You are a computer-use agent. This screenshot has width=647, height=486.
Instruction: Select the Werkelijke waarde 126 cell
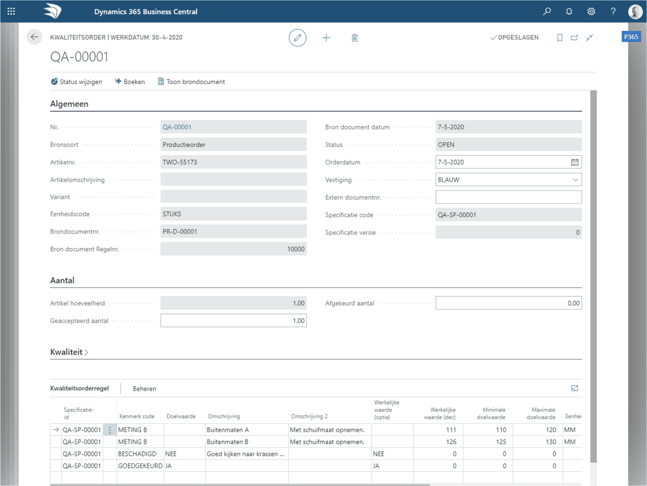[x=438, y=442]
